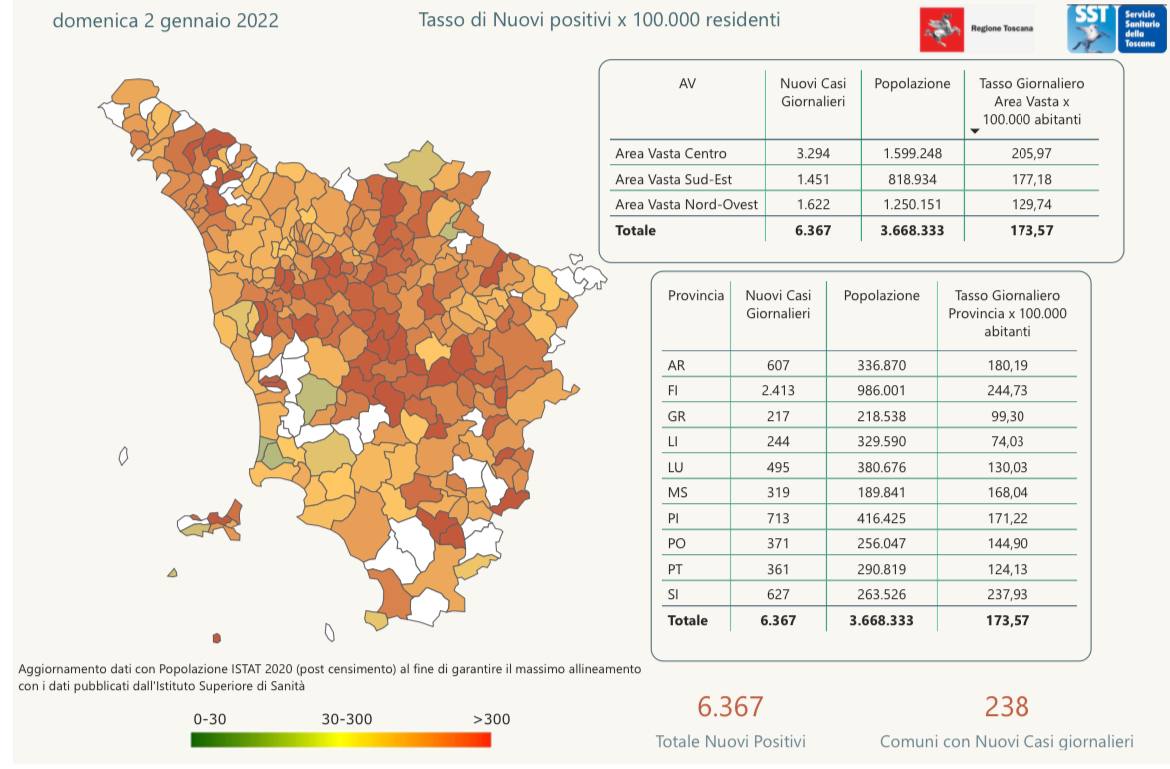Click the Tasso Giornaliero Provincia column header
The width and height of the screenshot is (1170, 769).
click(x=1006, y=313)
